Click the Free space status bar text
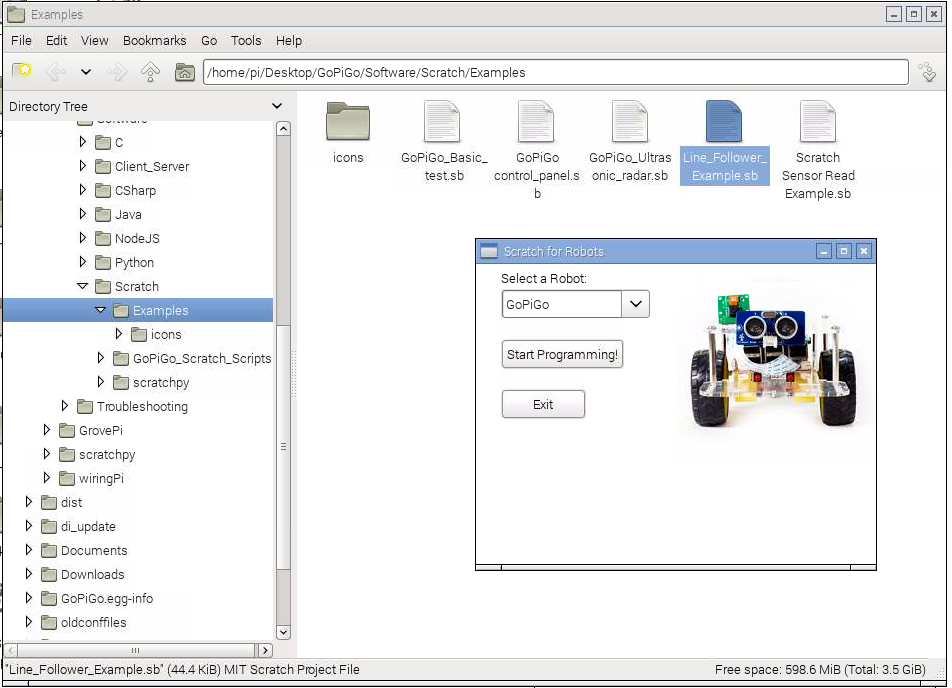 tap(820, 670)
